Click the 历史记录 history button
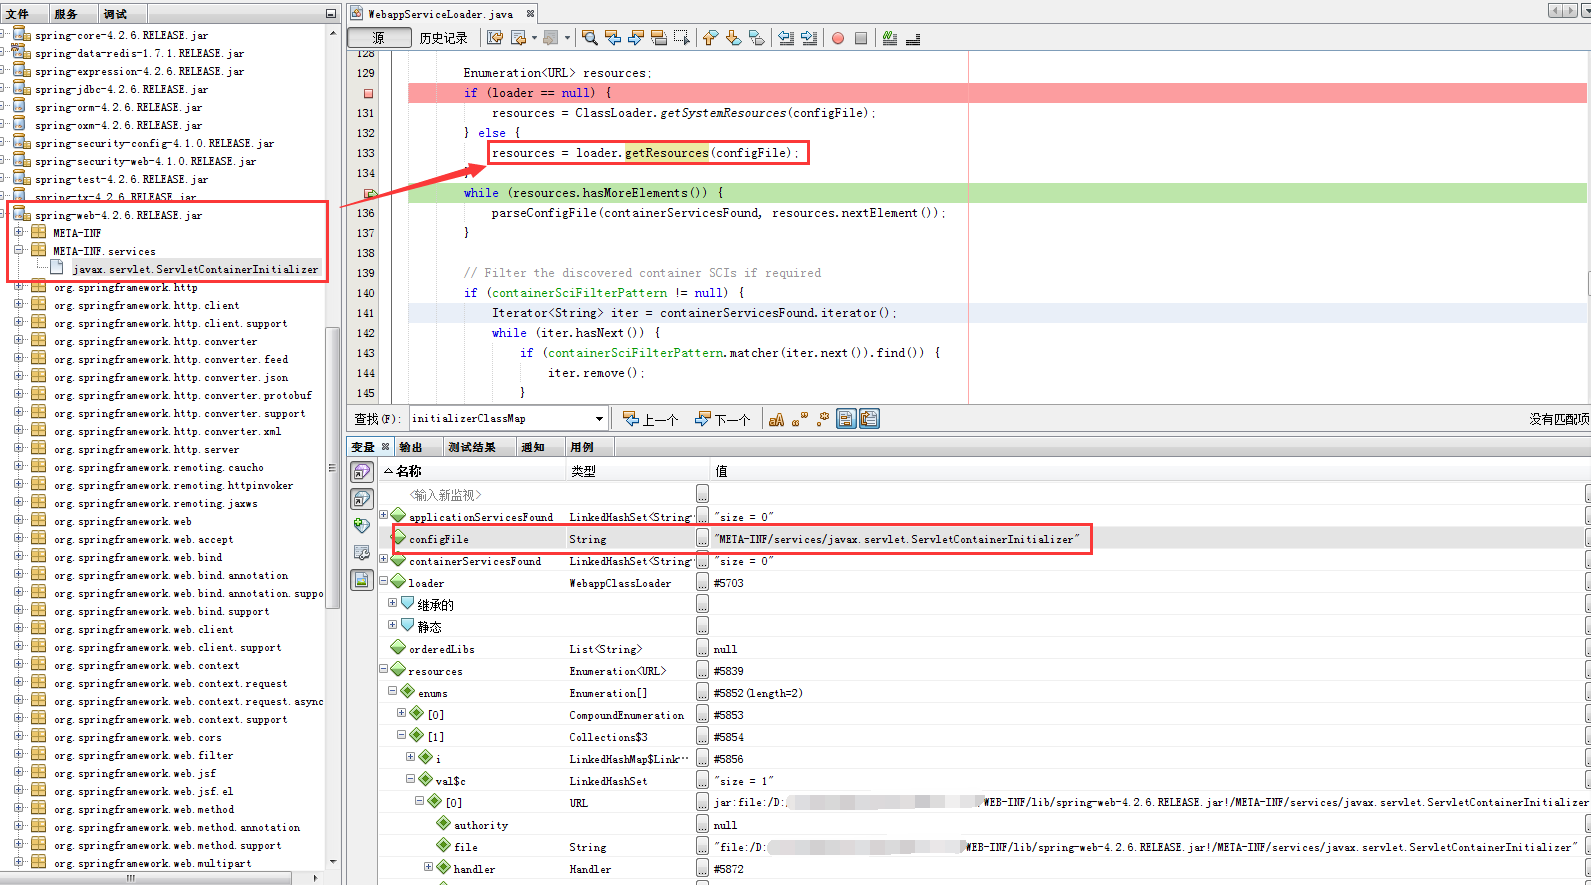The image size is (1591, 885). pos(444,38)
